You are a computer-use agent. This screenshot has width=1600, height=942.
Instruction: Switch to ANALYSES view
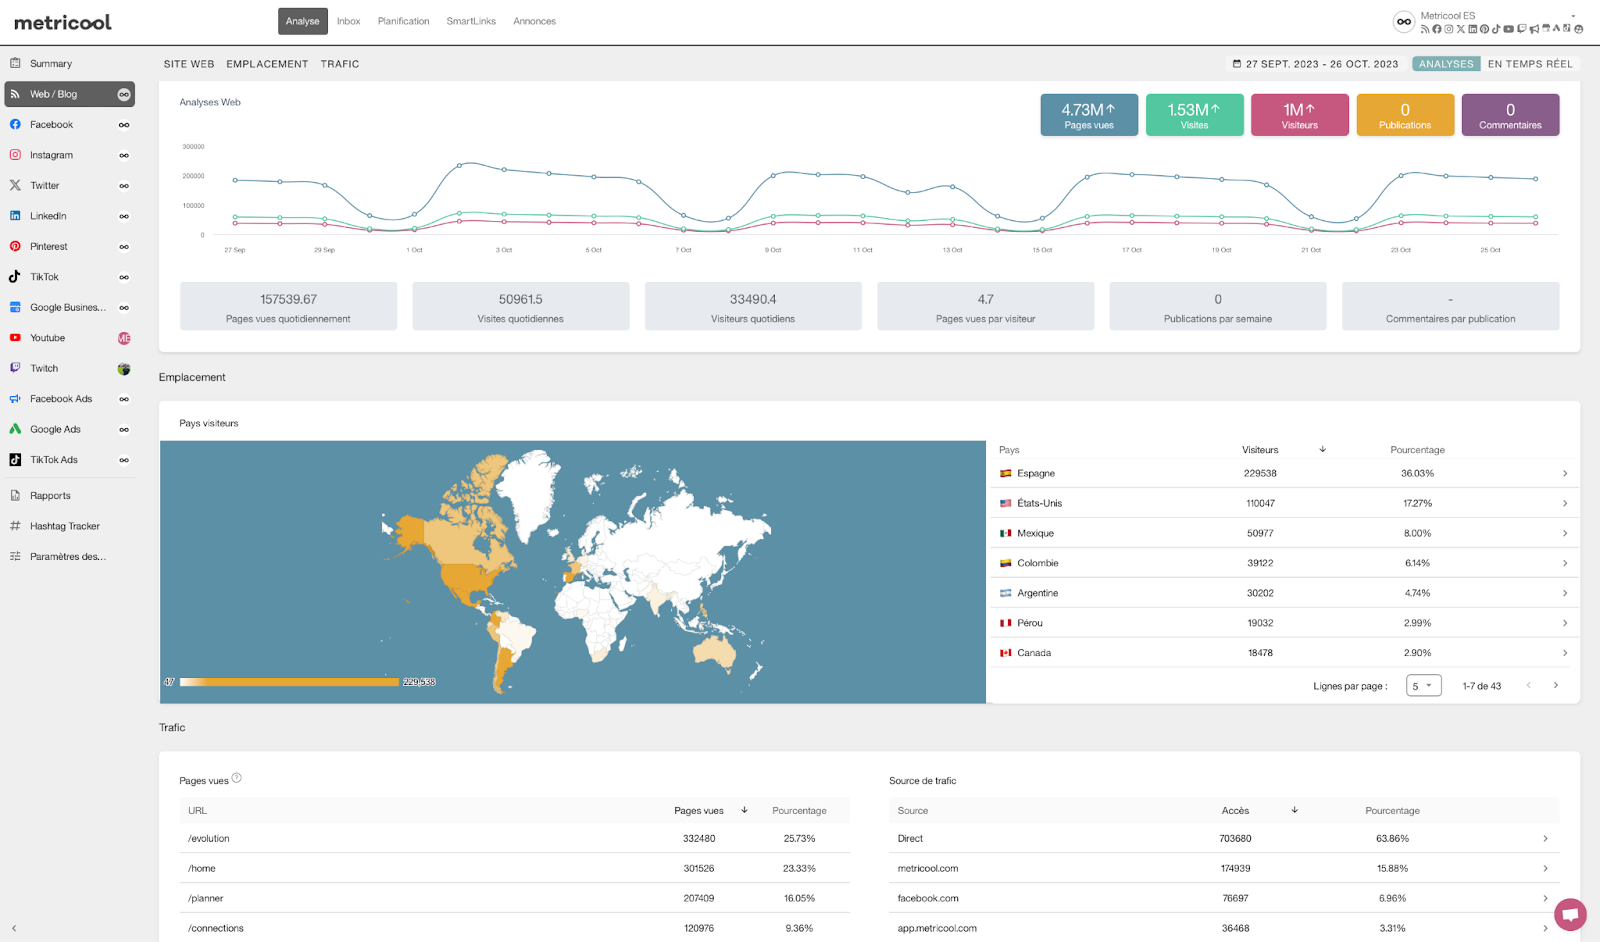coord(1446,64)
